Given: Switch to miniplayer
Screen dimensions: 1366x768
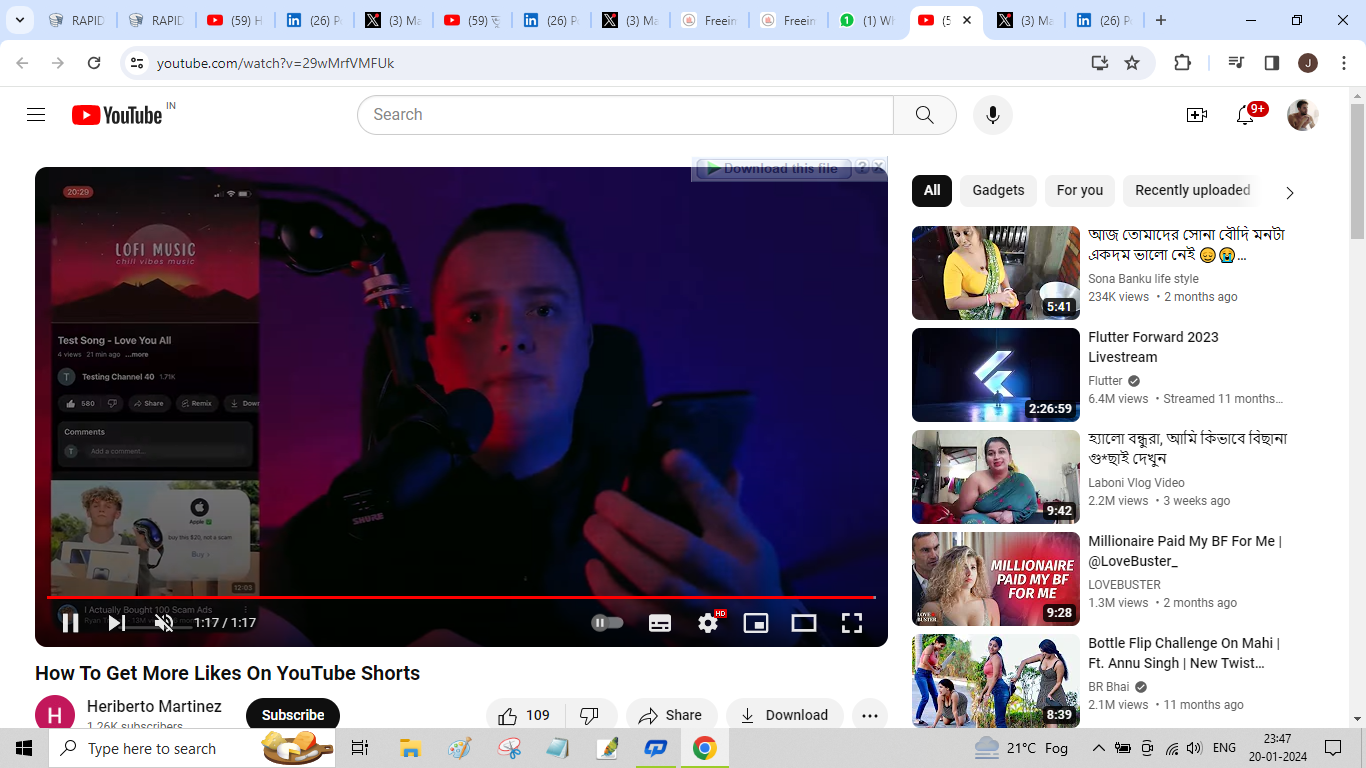Looking at the screenshot, I should (x=756, y=623).
